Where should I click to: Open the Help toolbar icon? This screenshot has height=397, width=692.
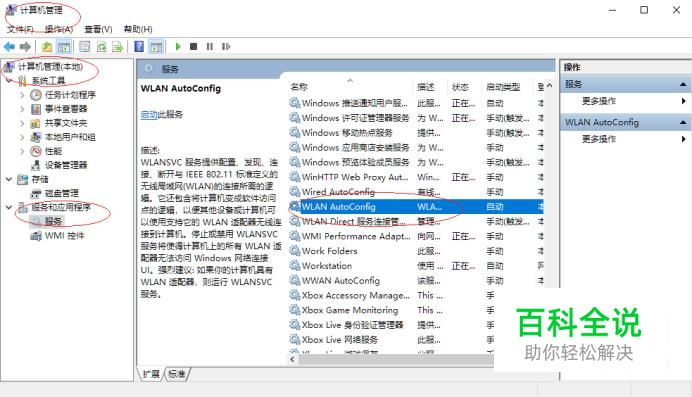[x=139, y=46]
